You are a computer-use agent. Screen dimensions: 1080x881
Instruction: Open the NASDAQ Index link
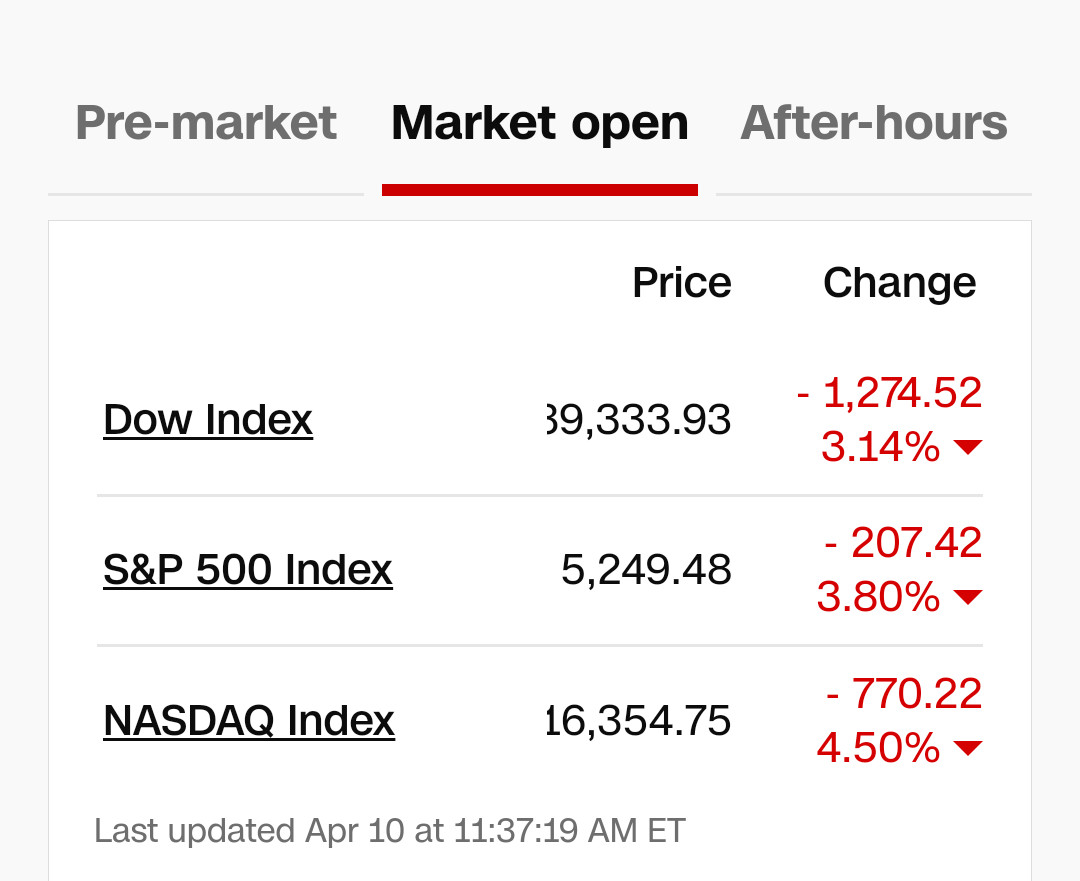[249, 720]
